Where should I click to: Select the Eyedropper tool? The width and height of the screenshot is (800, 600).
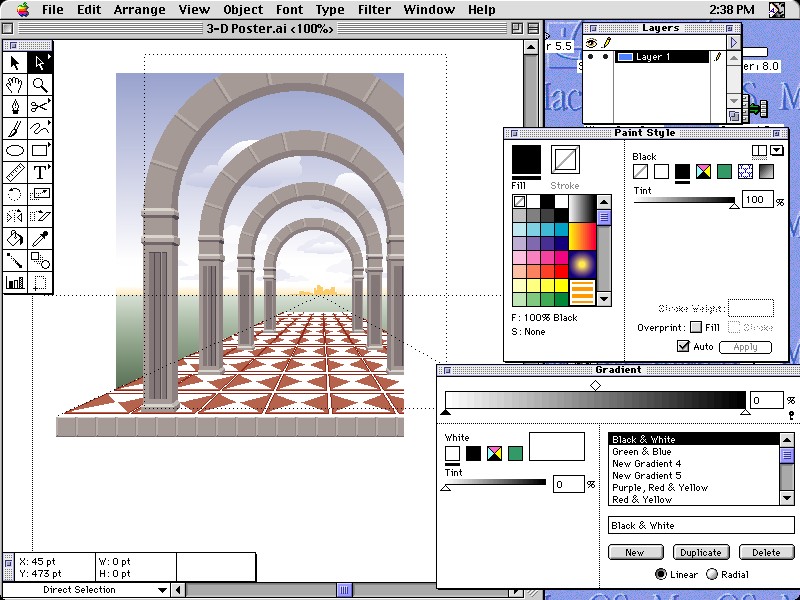[x=40, y=238]
